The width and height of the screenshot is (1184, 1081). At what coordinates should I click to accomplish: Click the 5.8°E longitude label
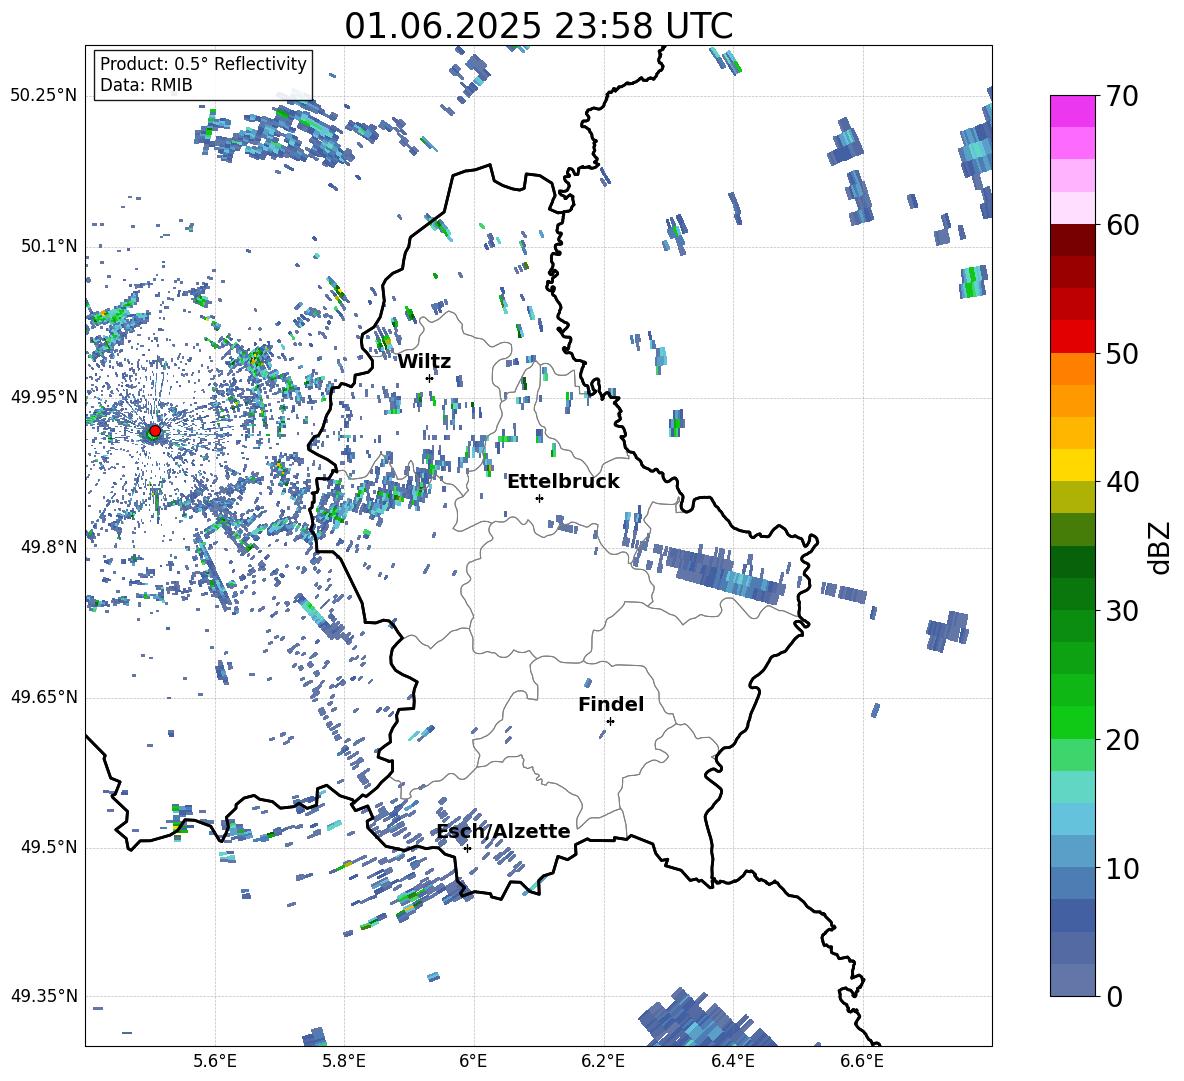(344, 1061)
